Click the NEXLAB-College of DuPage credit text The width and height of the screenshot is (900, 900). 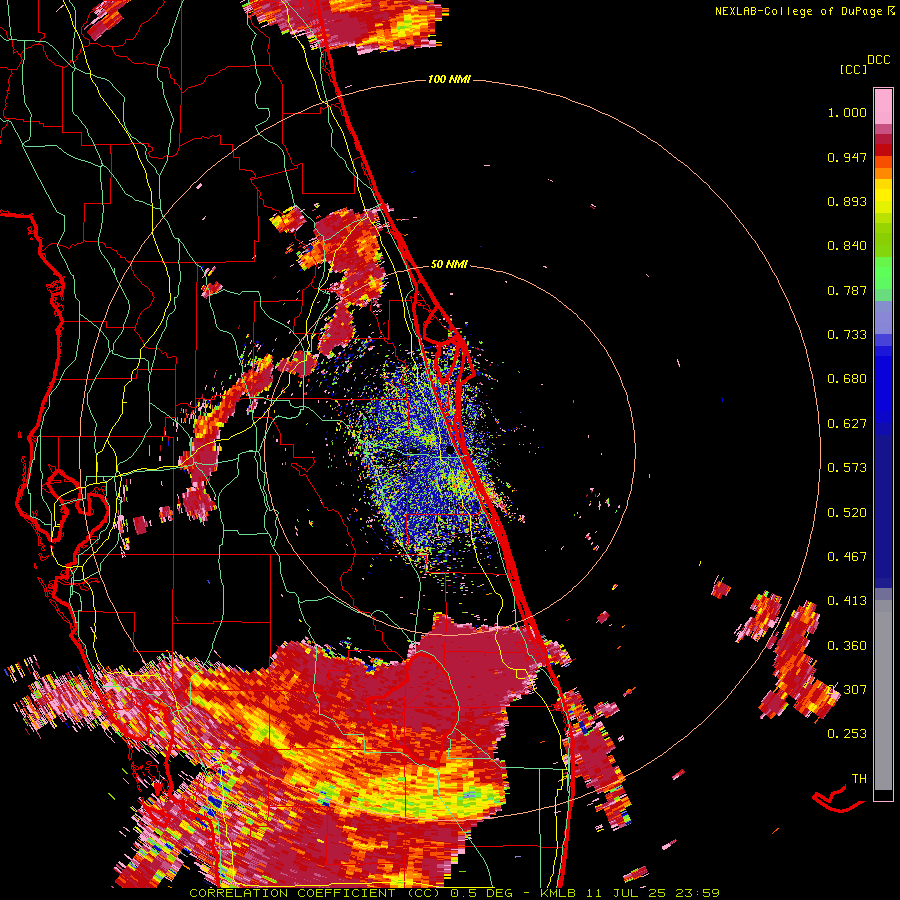[798, 11]
